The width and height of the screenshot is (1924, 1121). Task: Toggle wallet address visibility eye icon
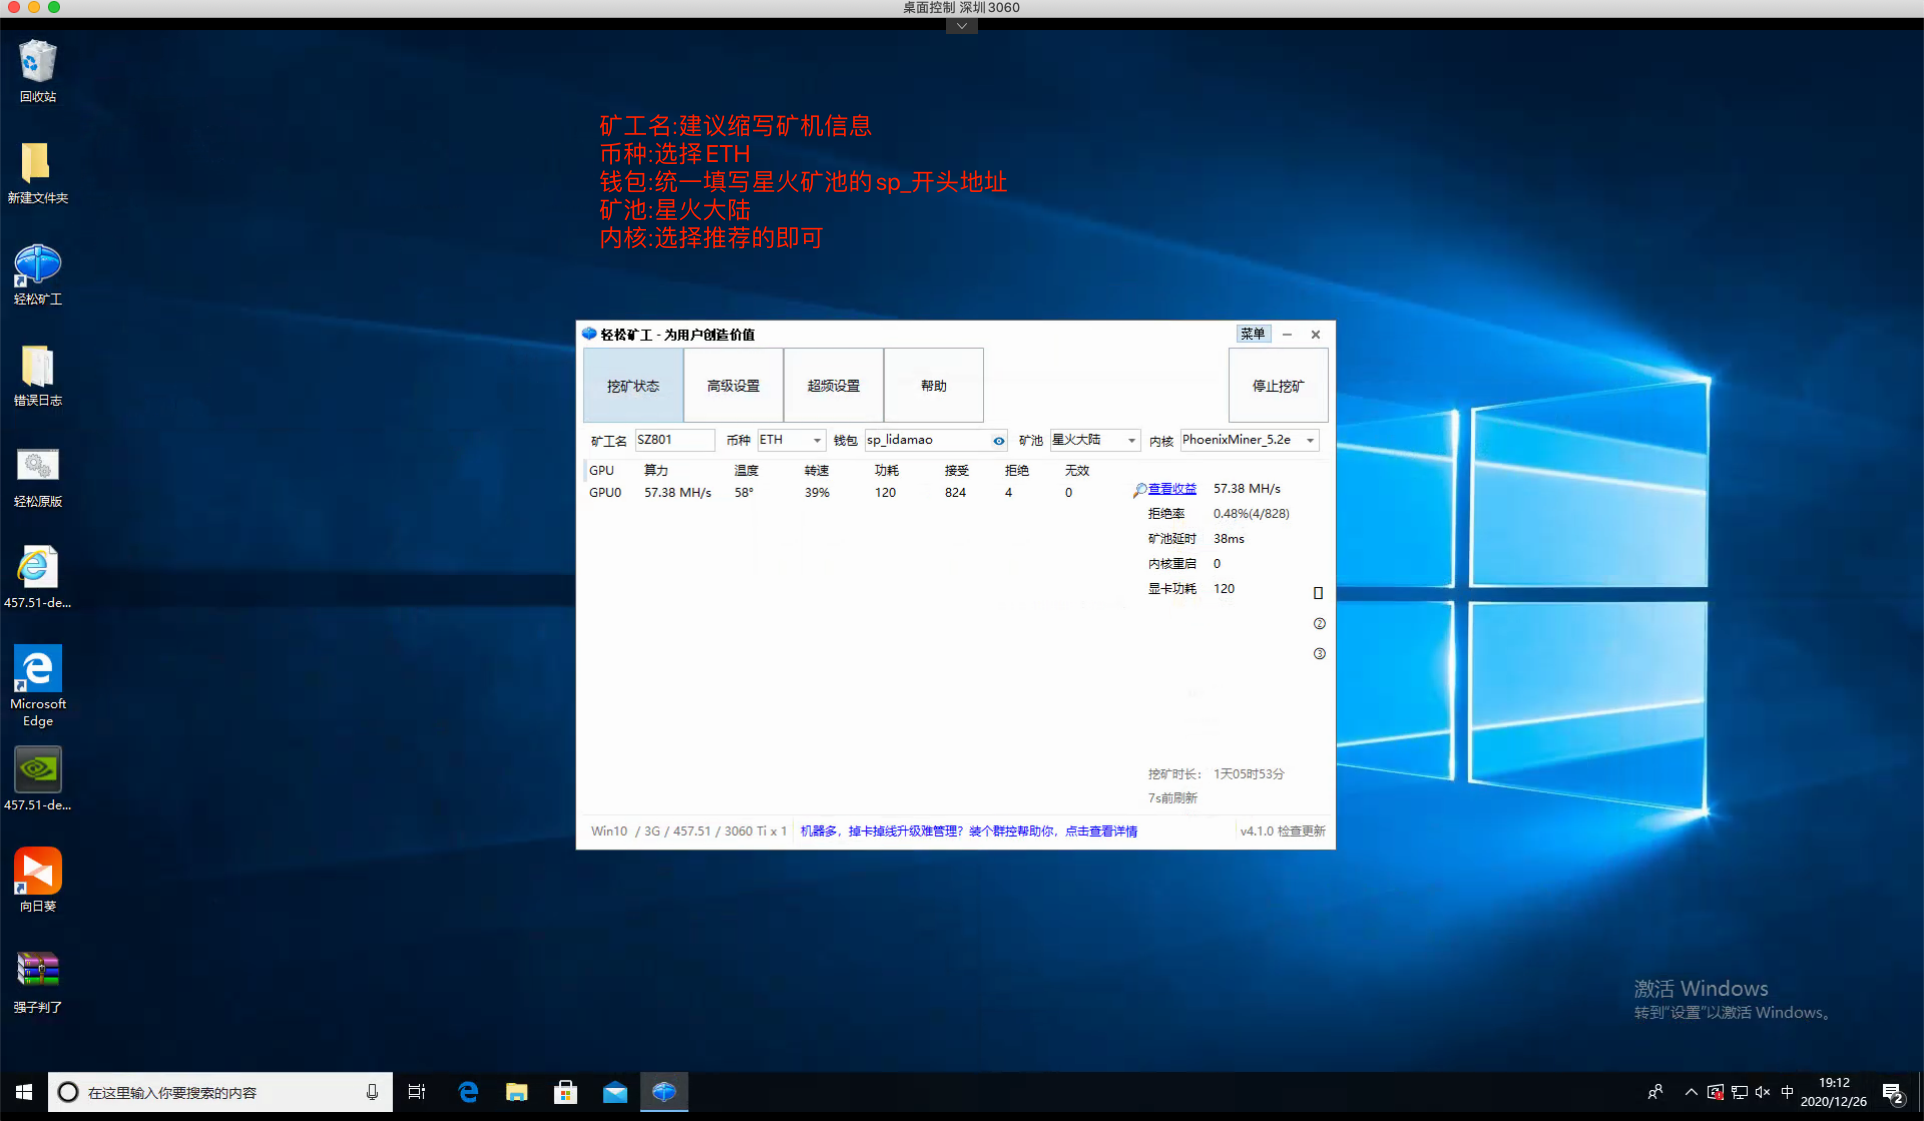tap(998, 441)
